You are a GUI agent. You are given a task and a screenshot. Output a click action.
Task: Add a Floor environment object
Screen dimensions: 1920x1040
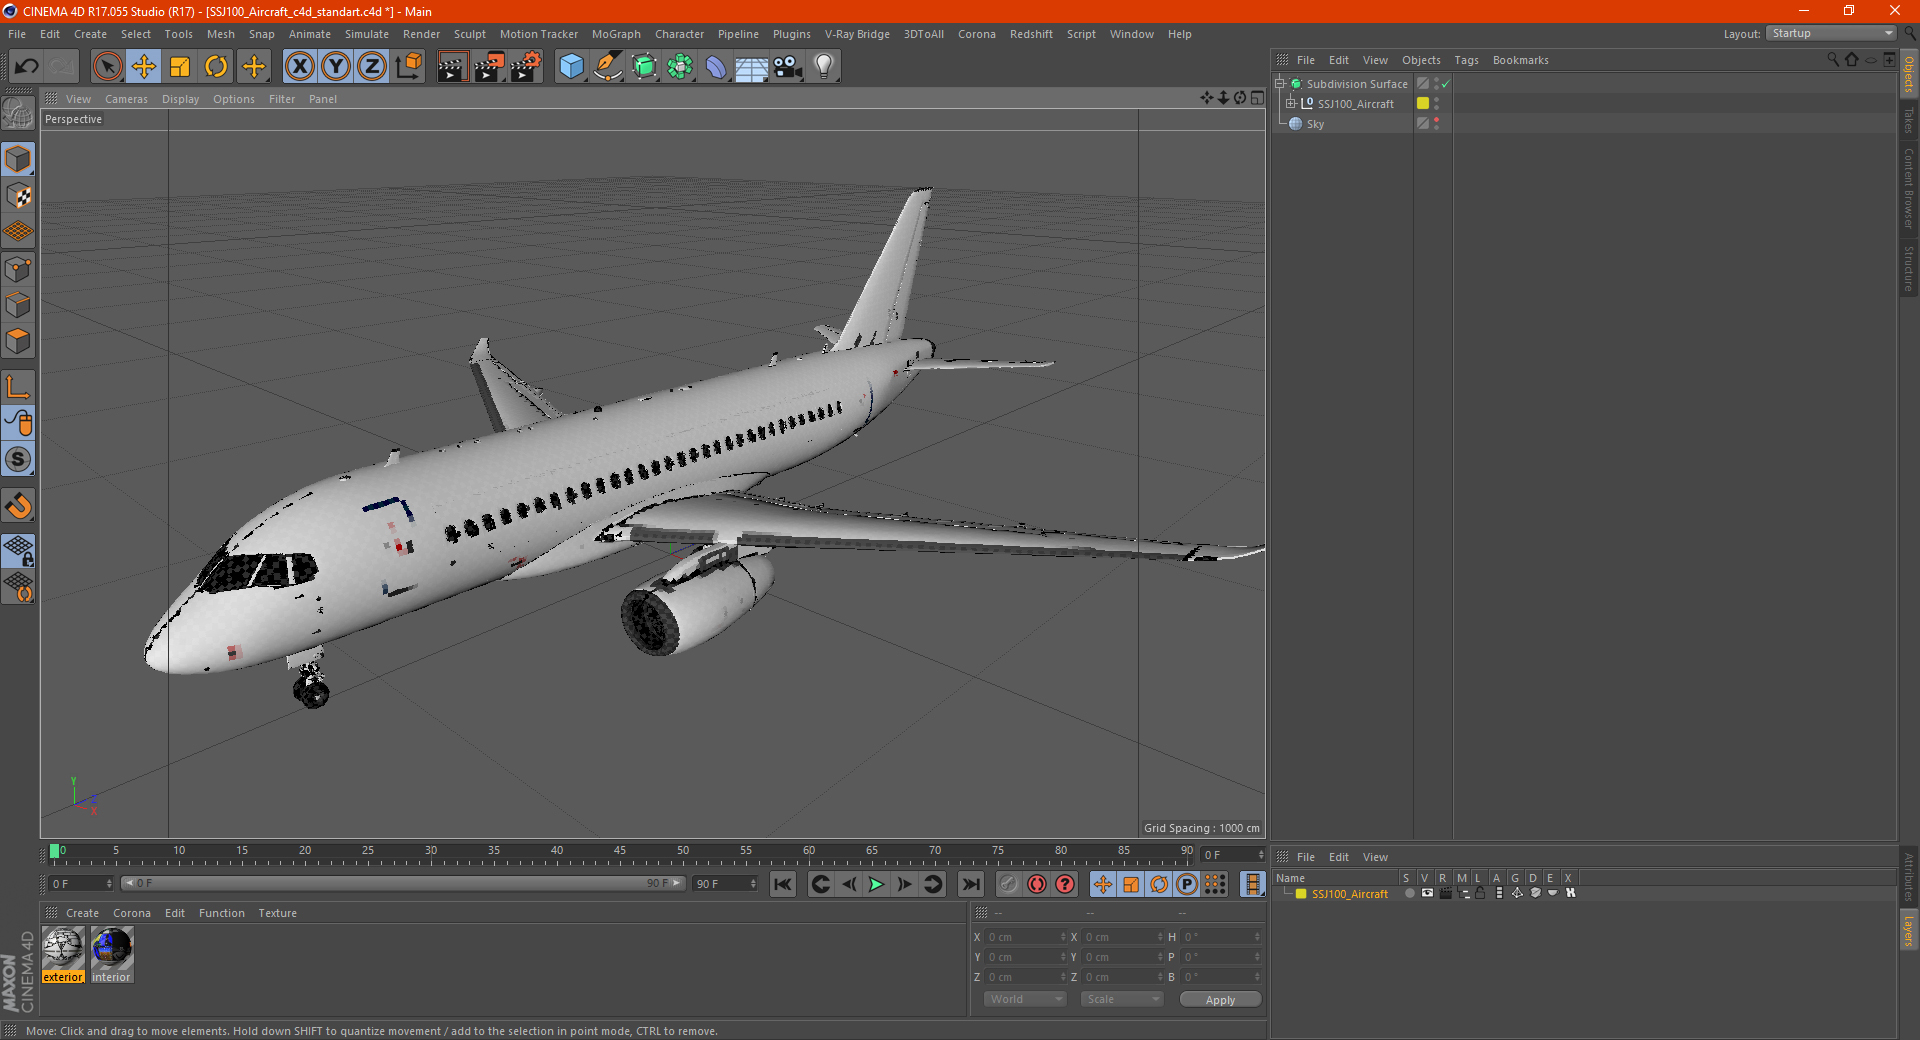752,67
